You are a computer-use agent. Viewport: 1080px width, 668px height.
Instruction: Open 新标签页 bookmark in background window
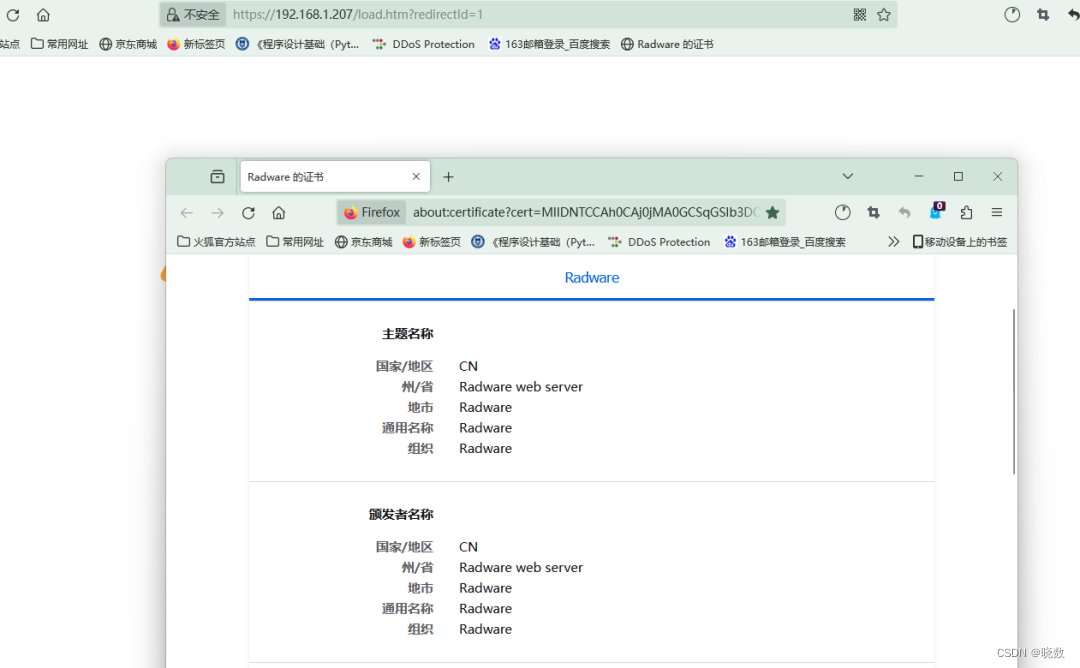pyautogui.click(x=196, y=44)
